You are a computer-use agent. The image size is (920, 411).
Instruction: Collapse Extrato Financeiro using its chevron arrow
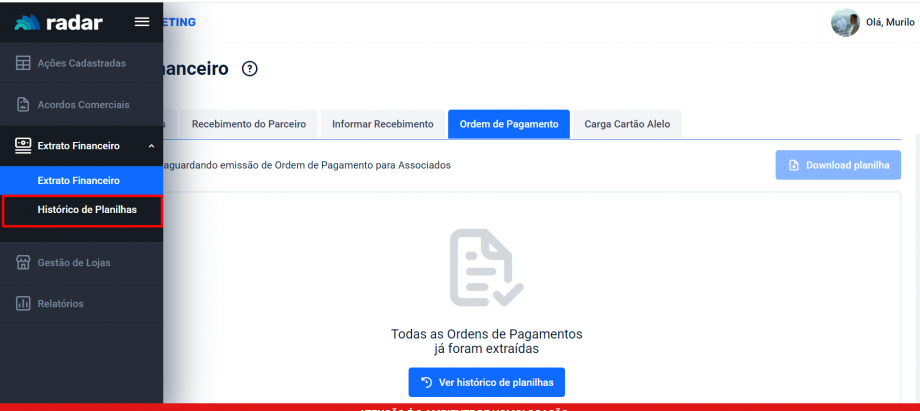click(151, 146)
